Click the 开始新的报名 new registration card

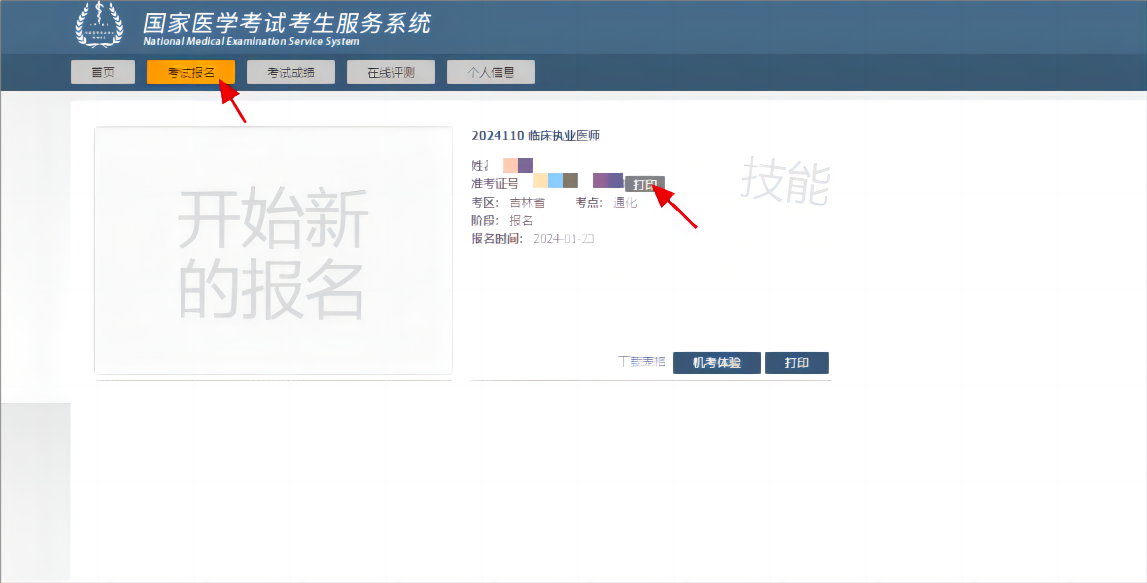click(x=274, y=249)
